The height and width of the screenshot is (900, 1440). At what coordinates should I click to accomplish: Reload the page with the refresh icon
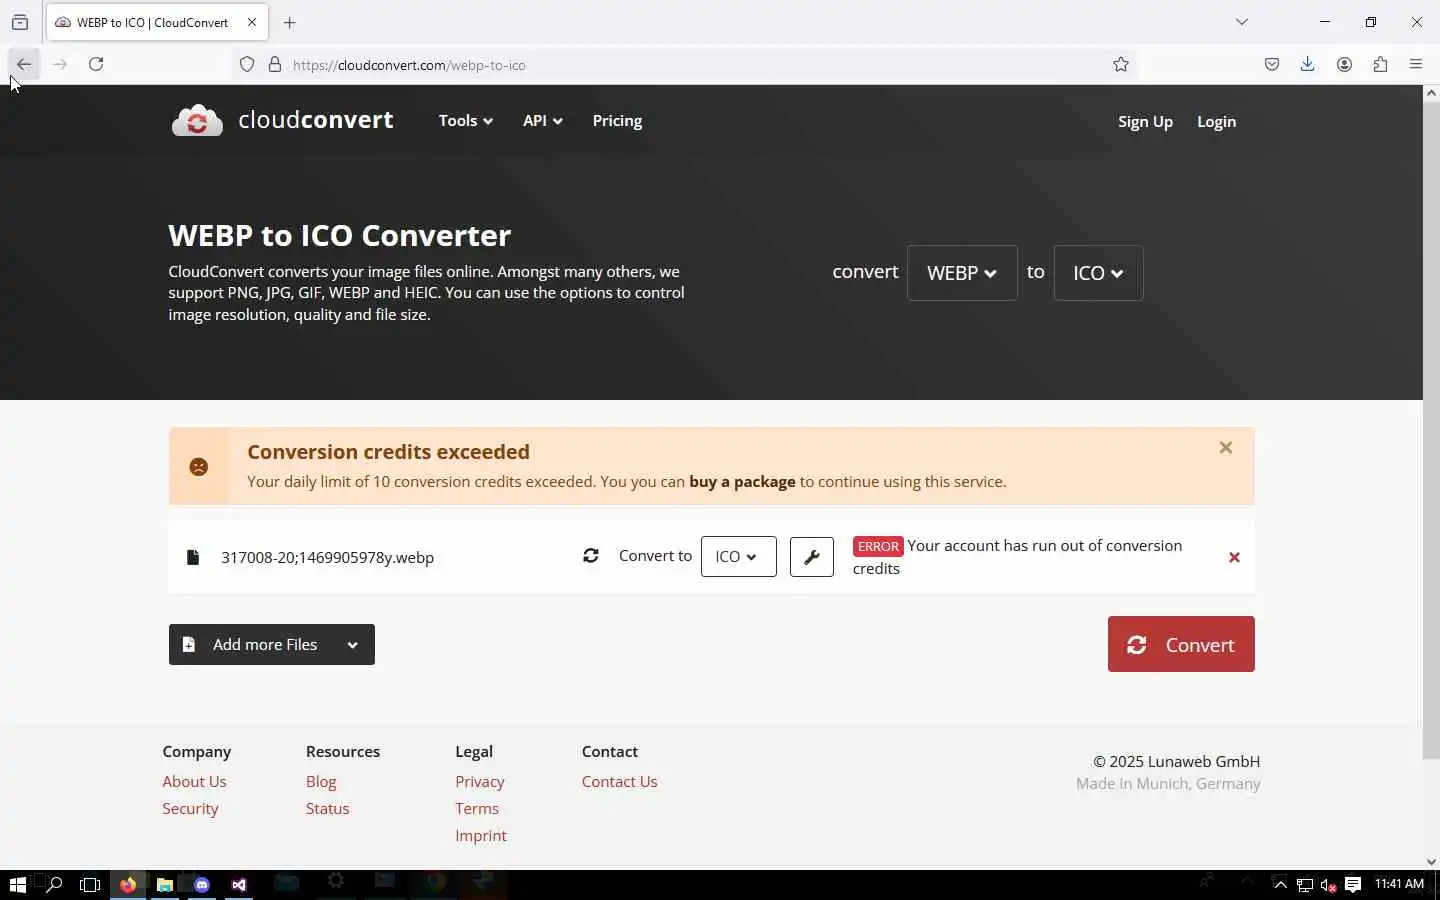click(96, 64)
